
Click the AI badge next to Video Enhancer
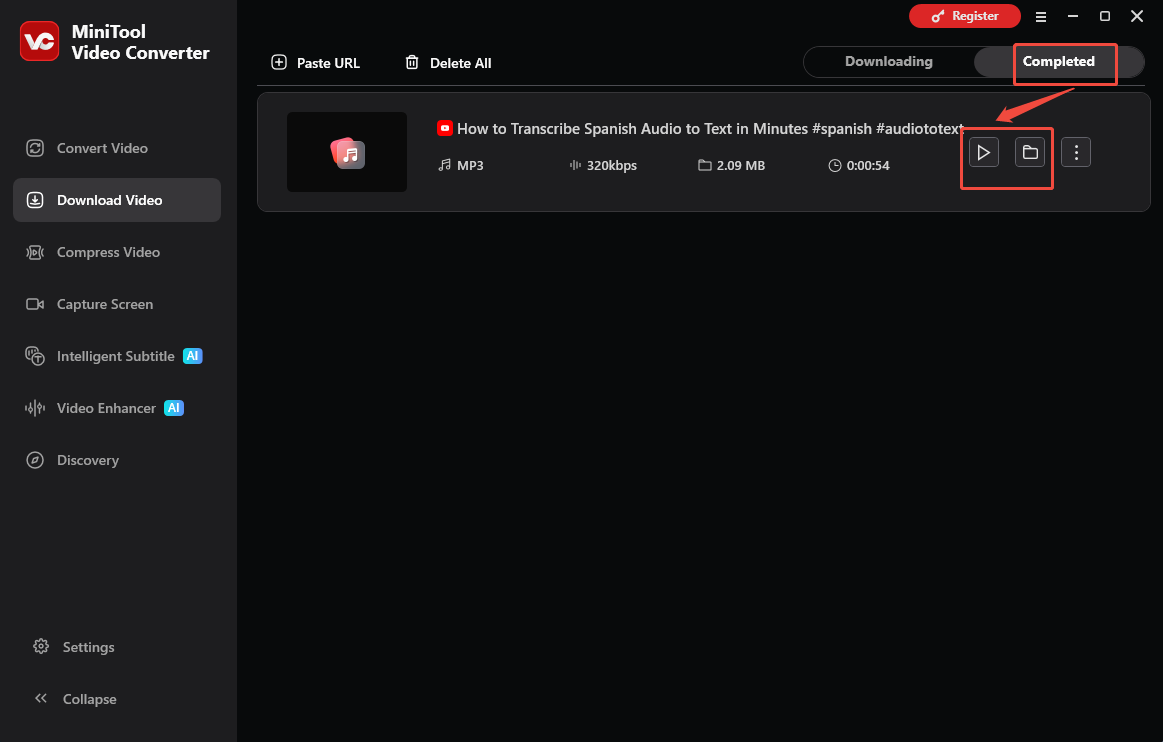pos(174,408)
